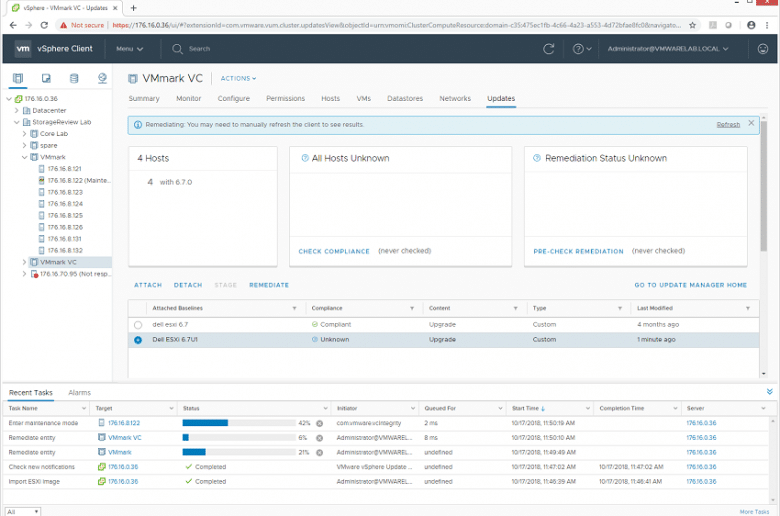
Task: Collapse the Recent Tasks panel with double chevron
Action: click(x=770, y=392)
